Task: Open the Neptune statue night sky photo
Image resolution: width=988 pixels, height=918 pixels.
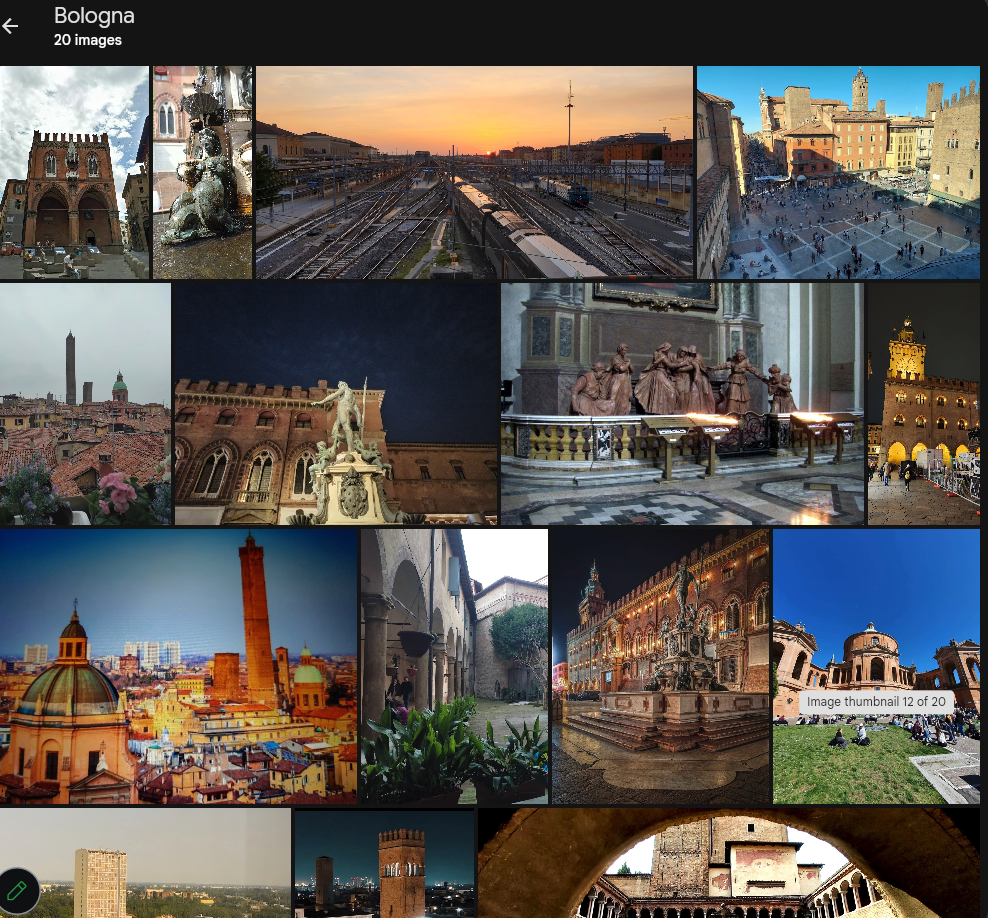Action: point(336,404)
